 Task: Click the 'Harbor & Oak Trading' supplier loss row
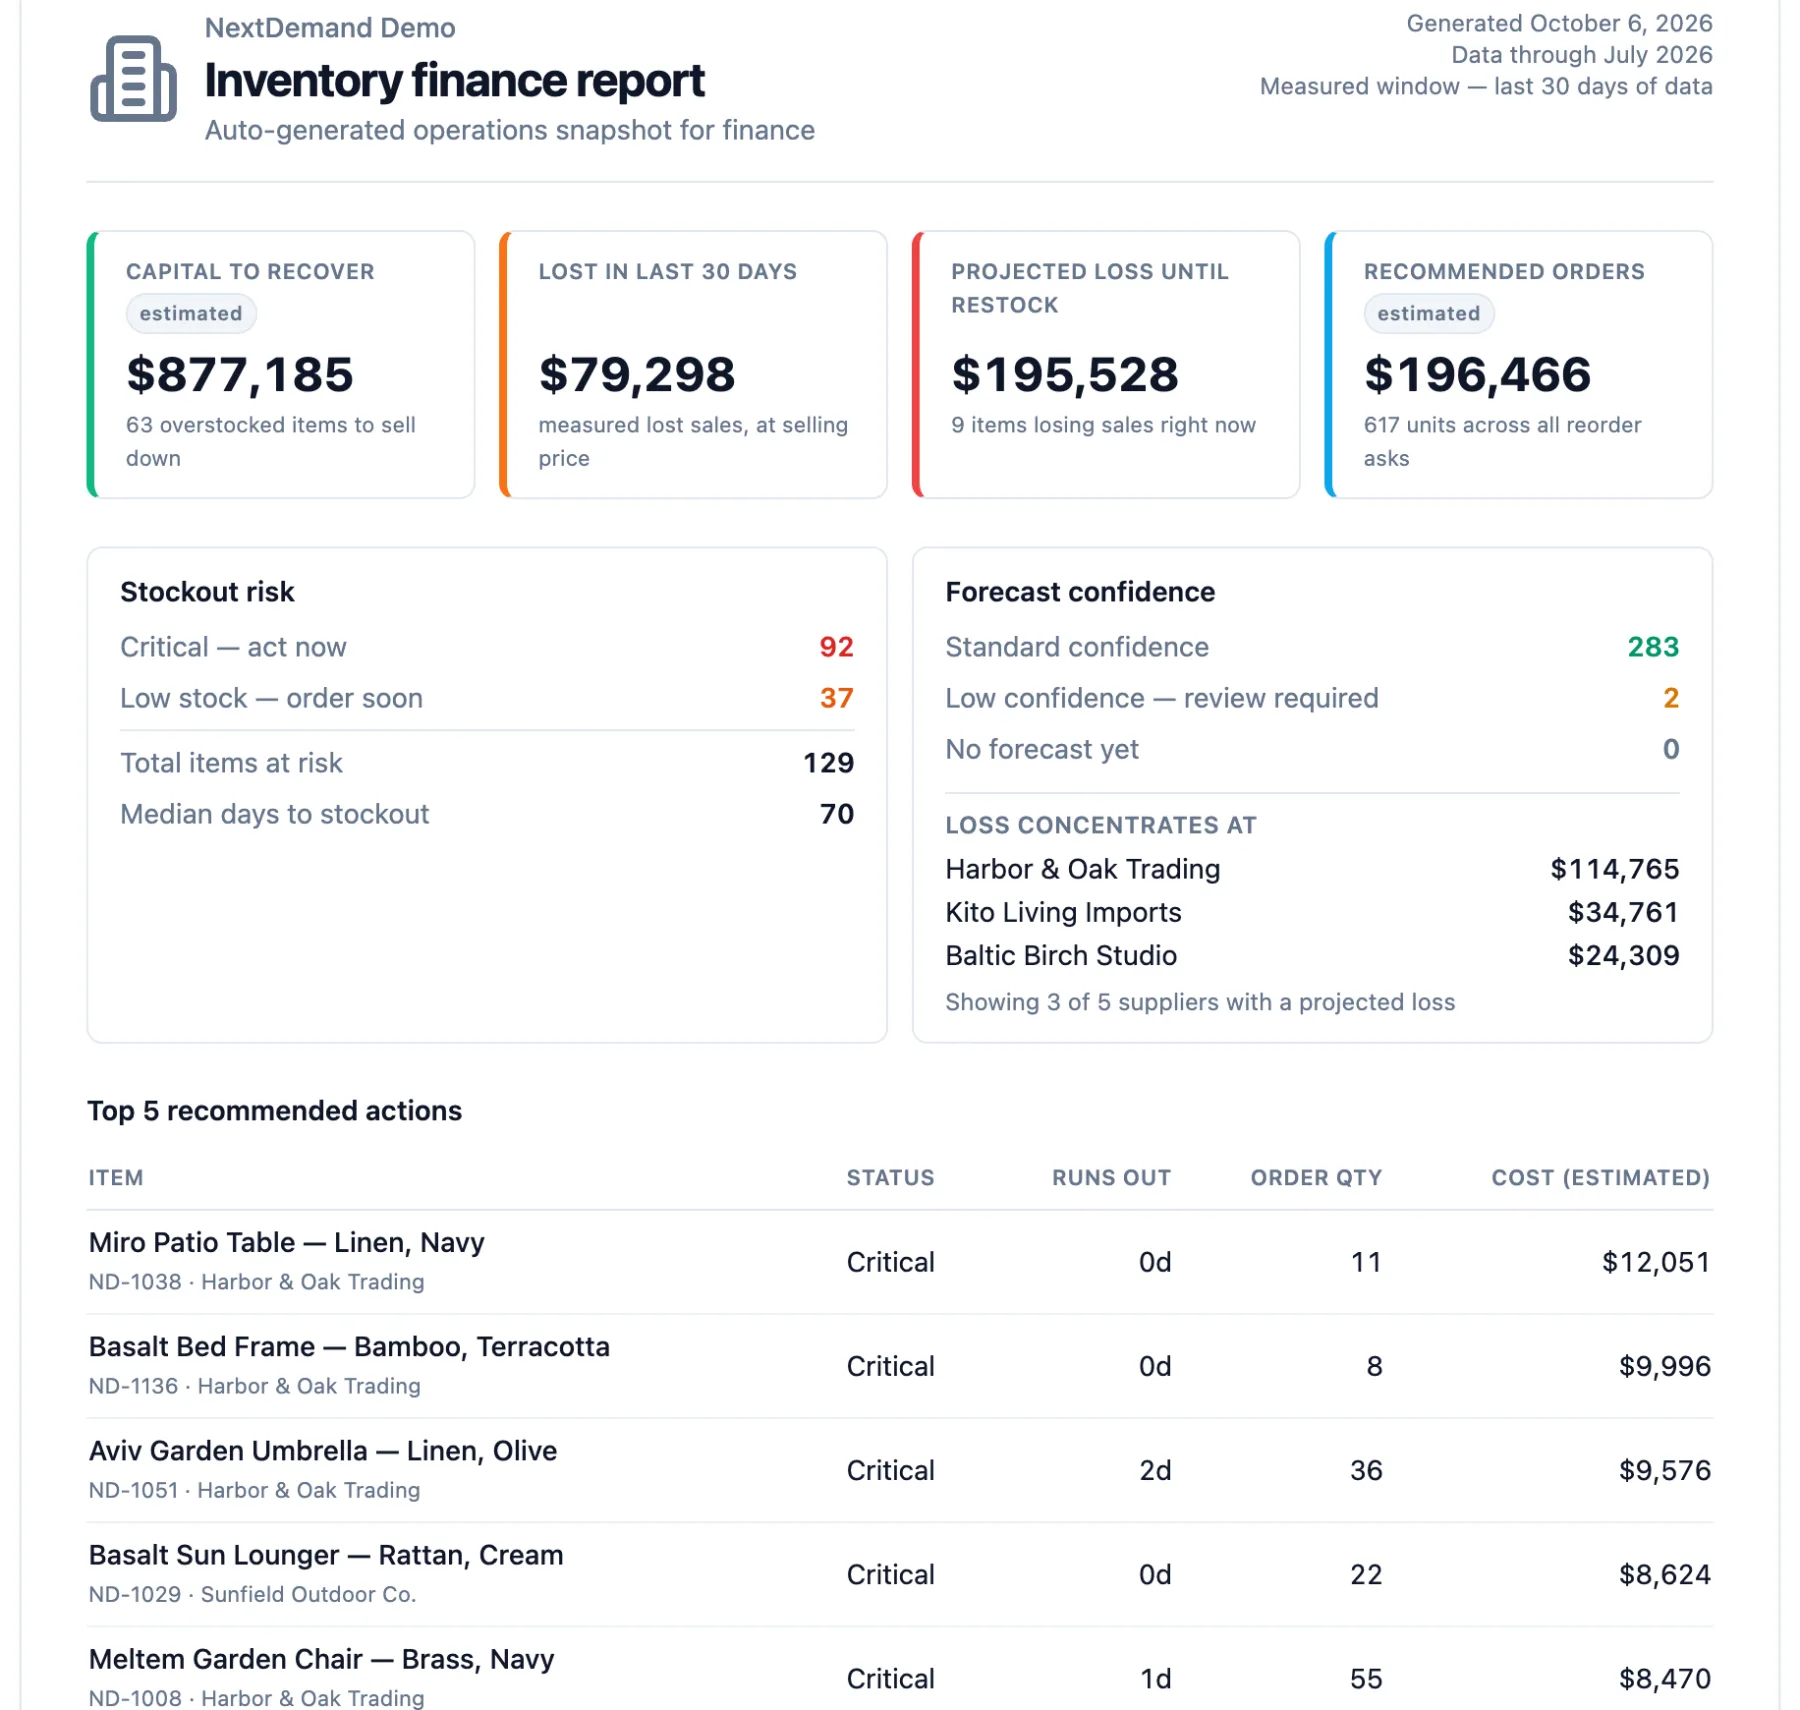1312,869
